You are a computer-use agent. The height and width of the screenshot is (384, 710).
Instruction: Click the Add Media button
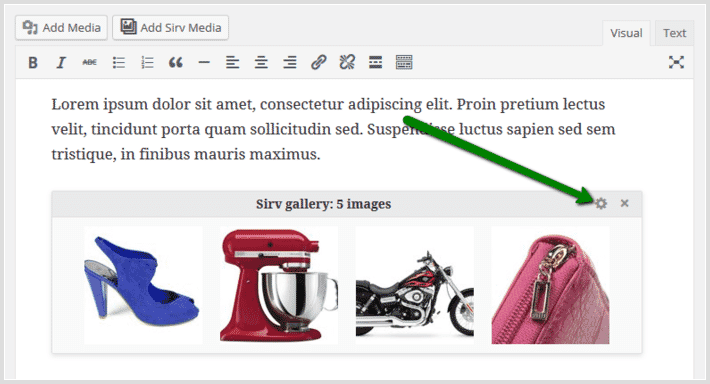62,28
